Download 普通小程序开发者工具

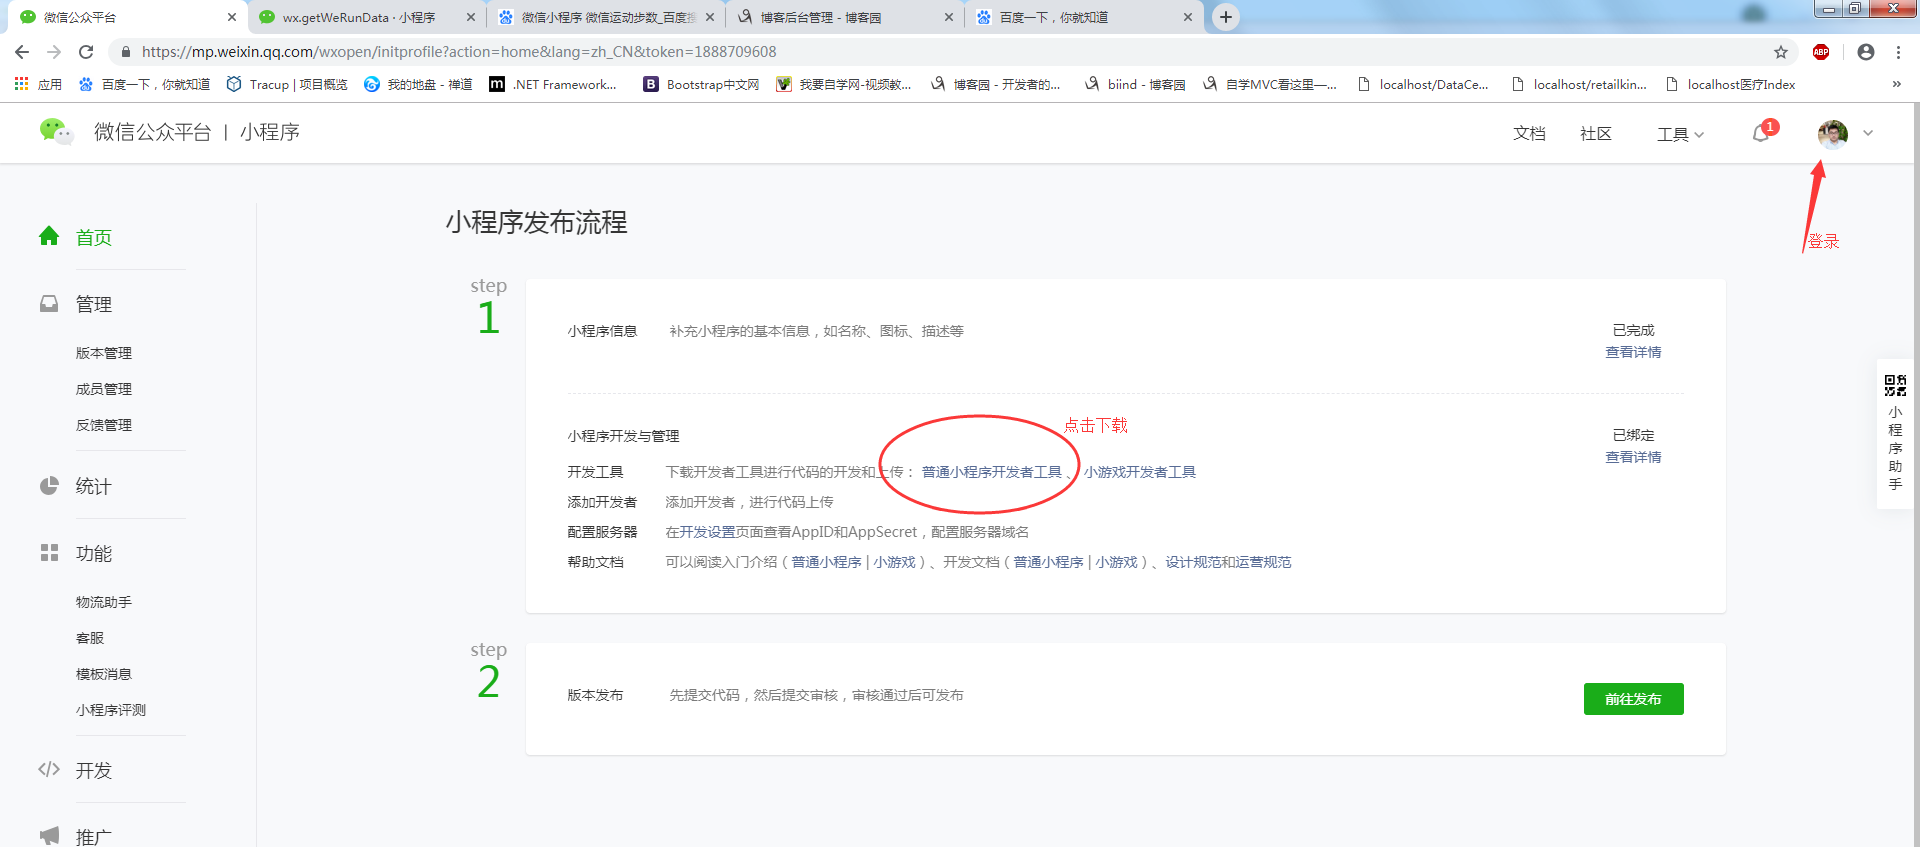[992, 472]
